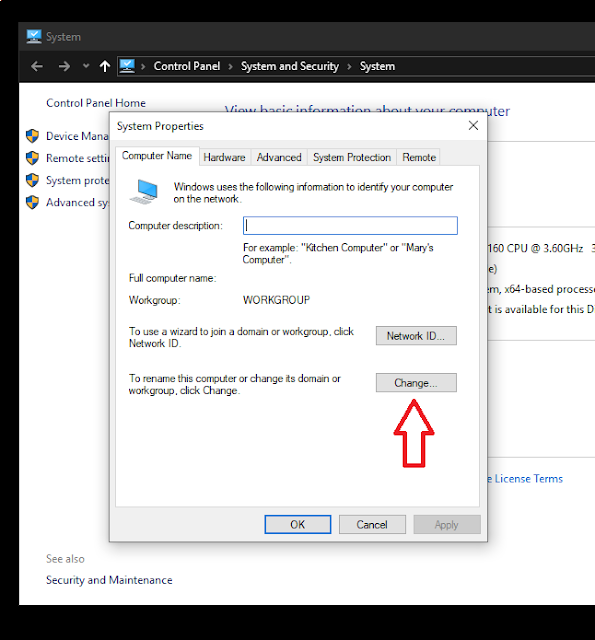Click the 'System Properties' title text

click(160, 126)
